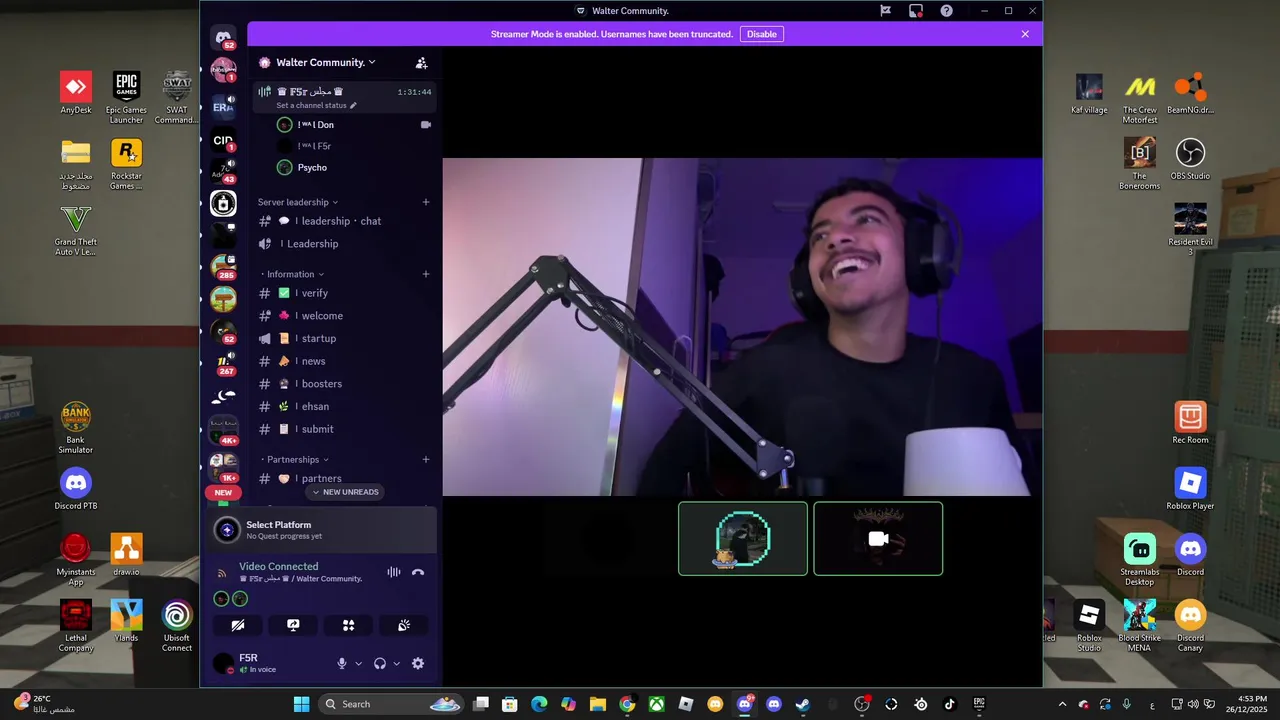Select video tile with camera icon
Viewport: 1280px width, 720px height.
coord(878,539)
